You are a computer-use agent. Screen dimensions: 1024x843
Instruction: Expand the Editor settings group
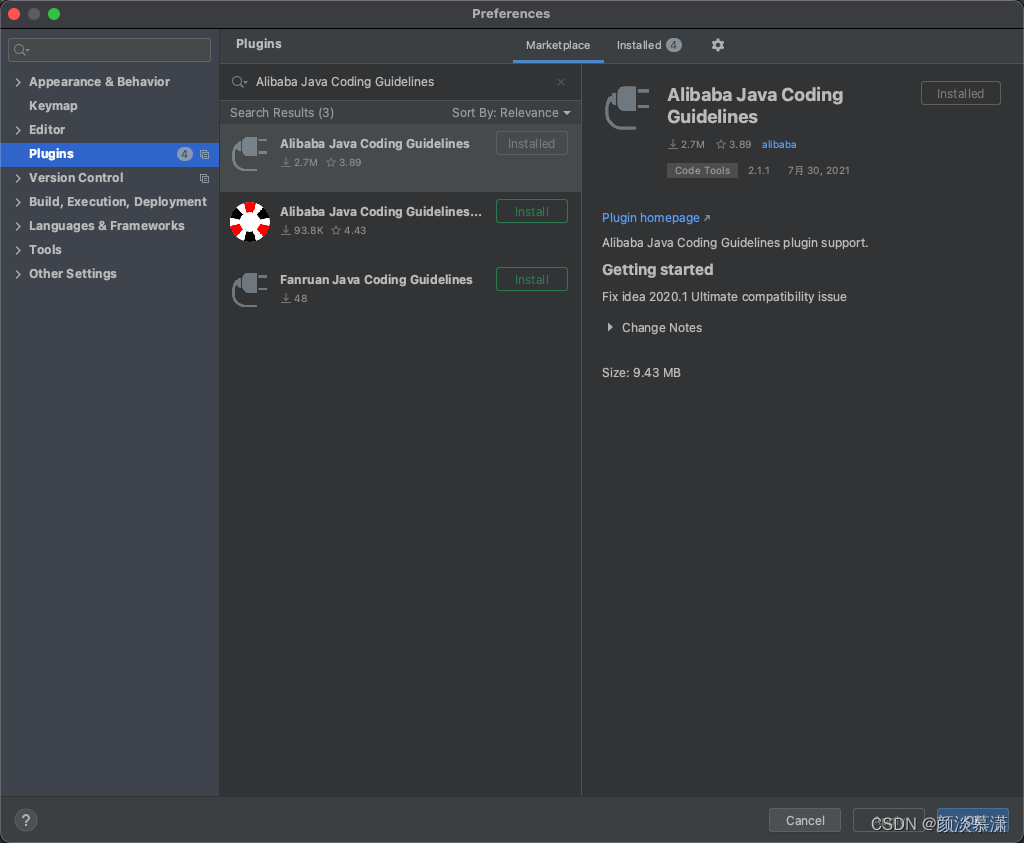18,130
